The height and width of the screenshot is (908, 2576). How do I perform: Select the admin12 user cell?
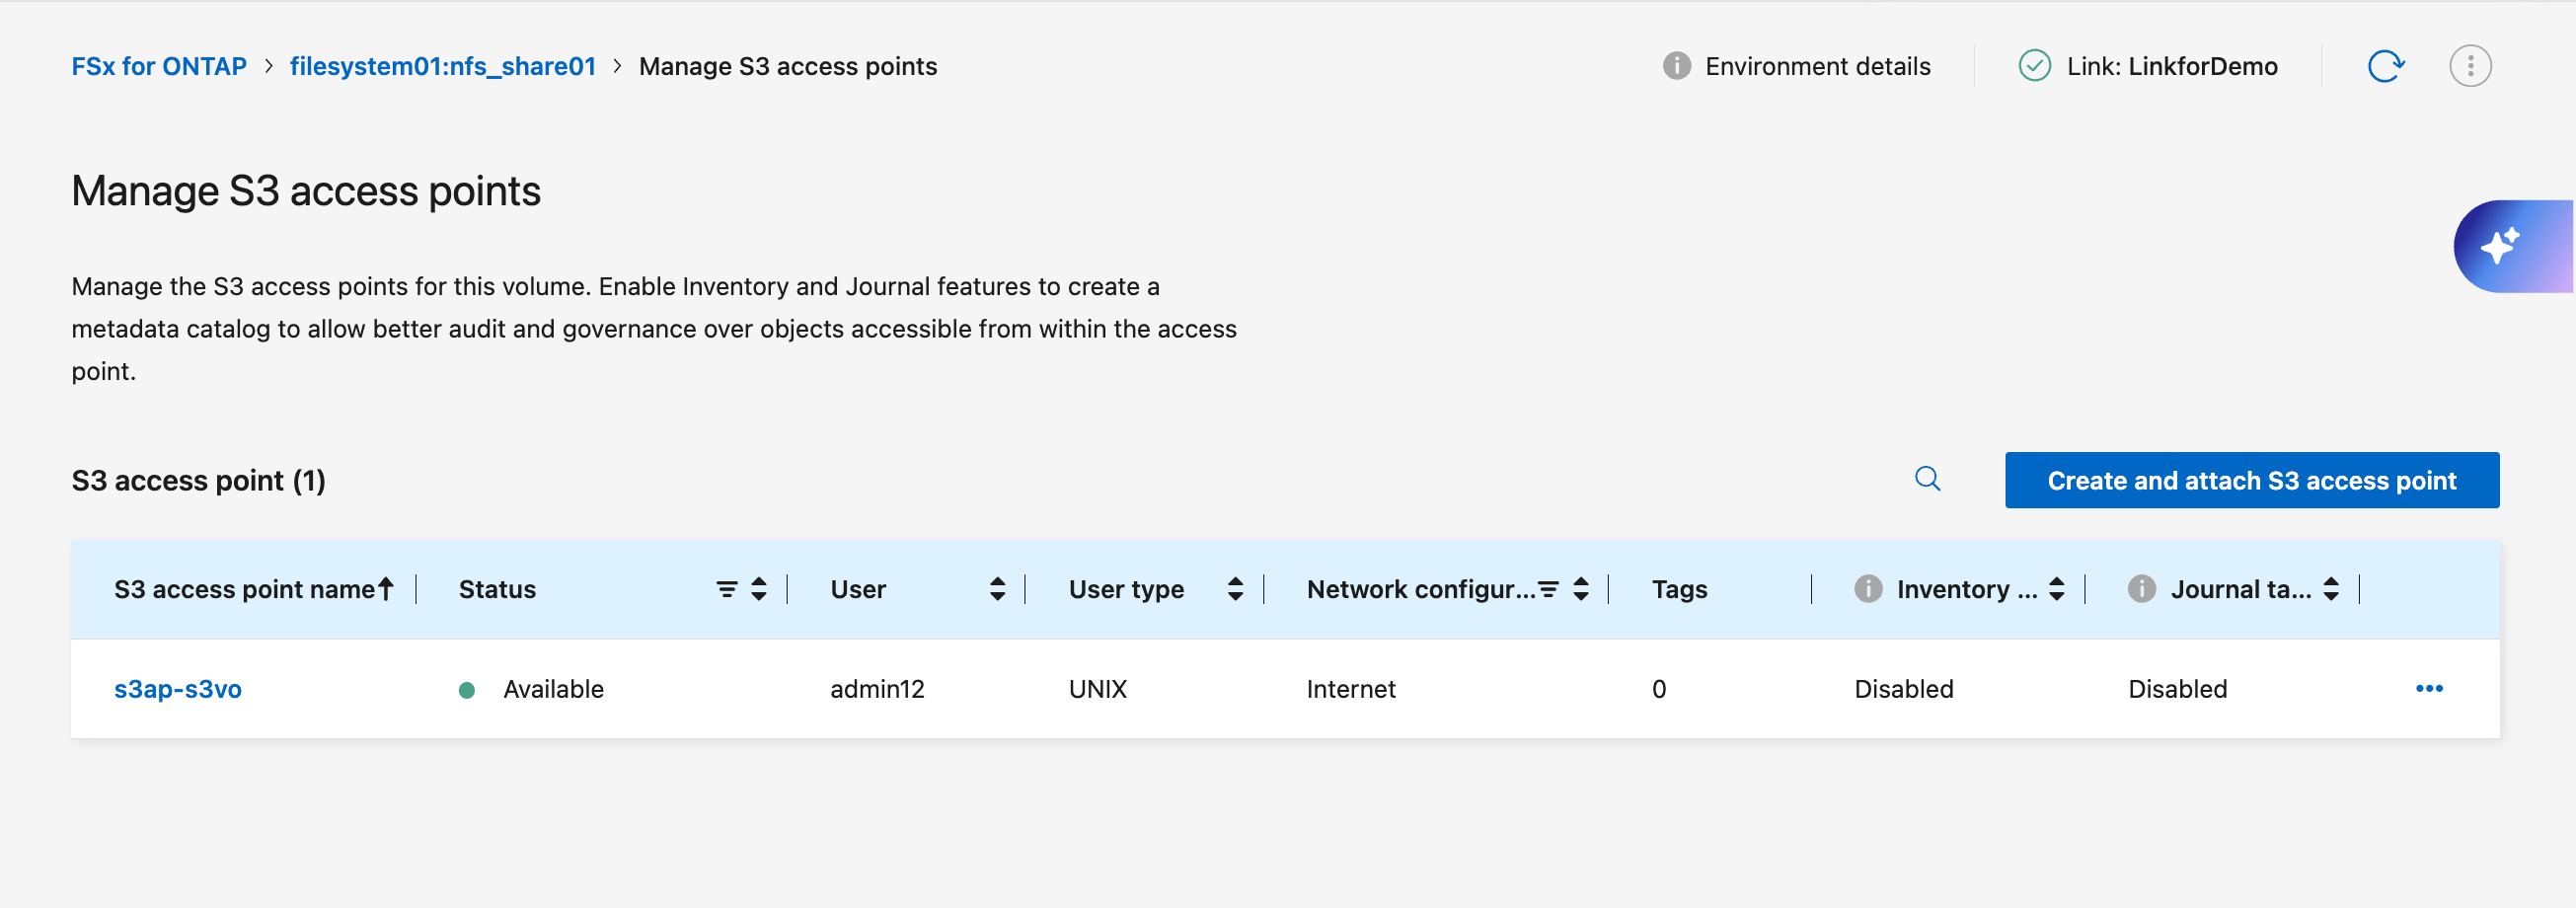(877, 689)
